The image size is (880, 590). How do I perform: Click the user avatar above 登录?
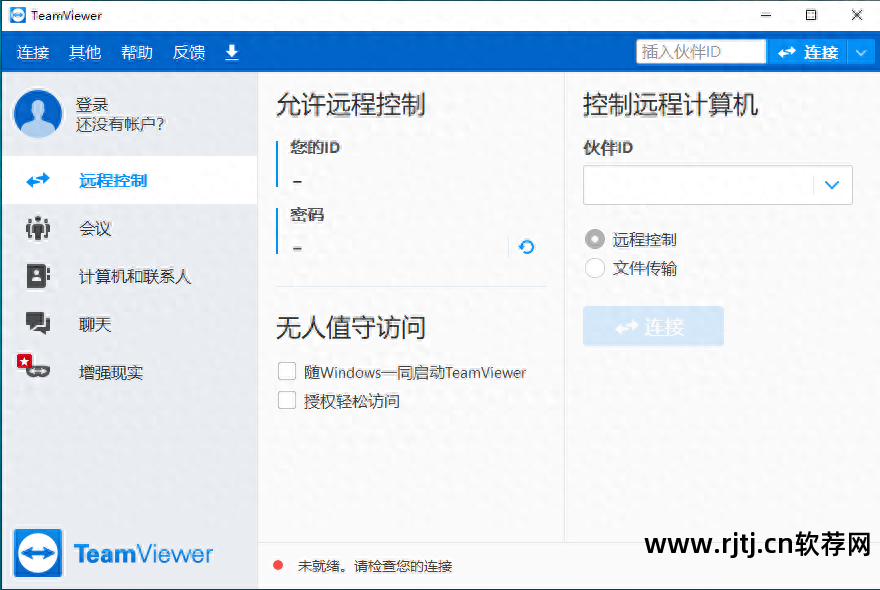pos(38,114)
